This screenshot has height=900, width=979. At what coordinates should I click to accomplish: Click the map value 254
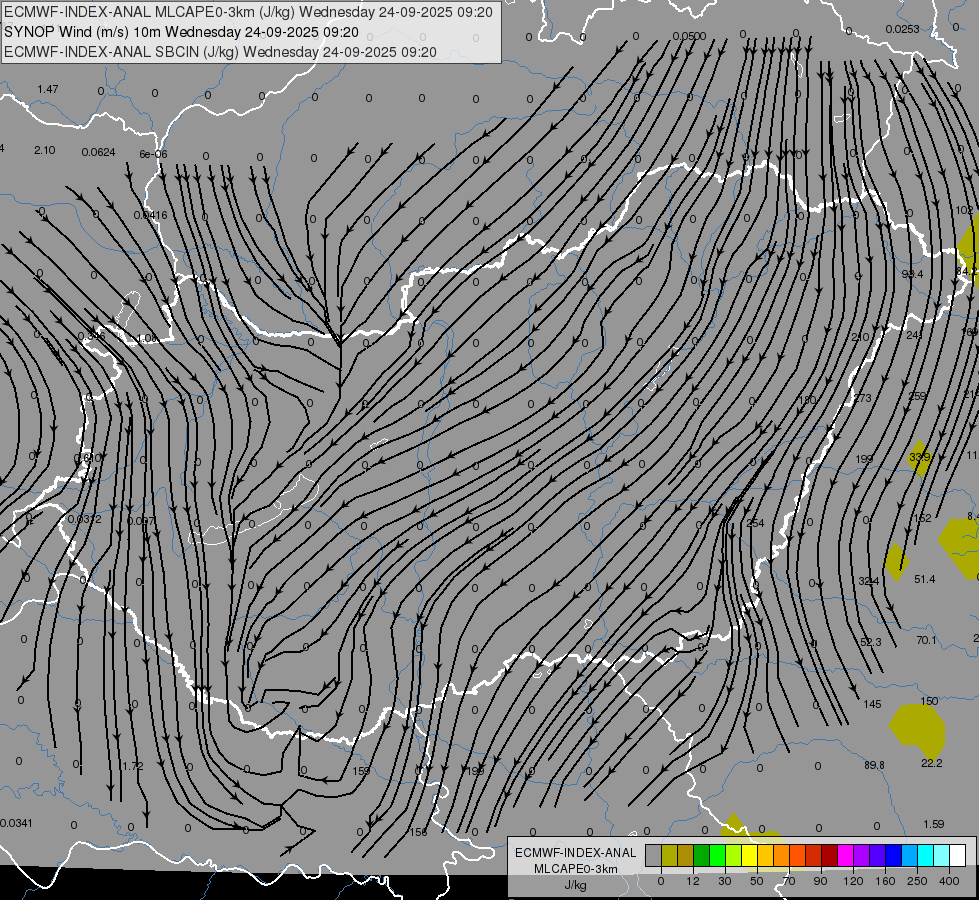[x=755, y=523]
